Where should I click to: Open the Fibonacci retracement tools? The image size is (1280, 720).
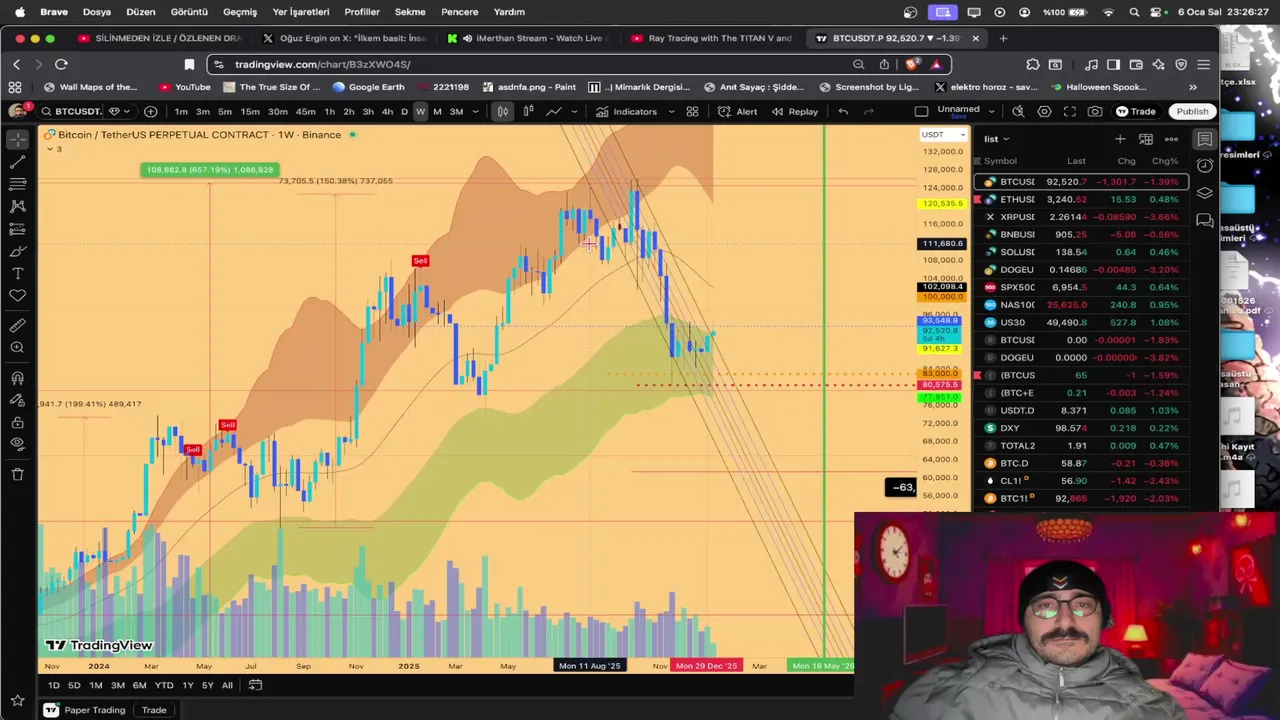[x=17, y=184]
